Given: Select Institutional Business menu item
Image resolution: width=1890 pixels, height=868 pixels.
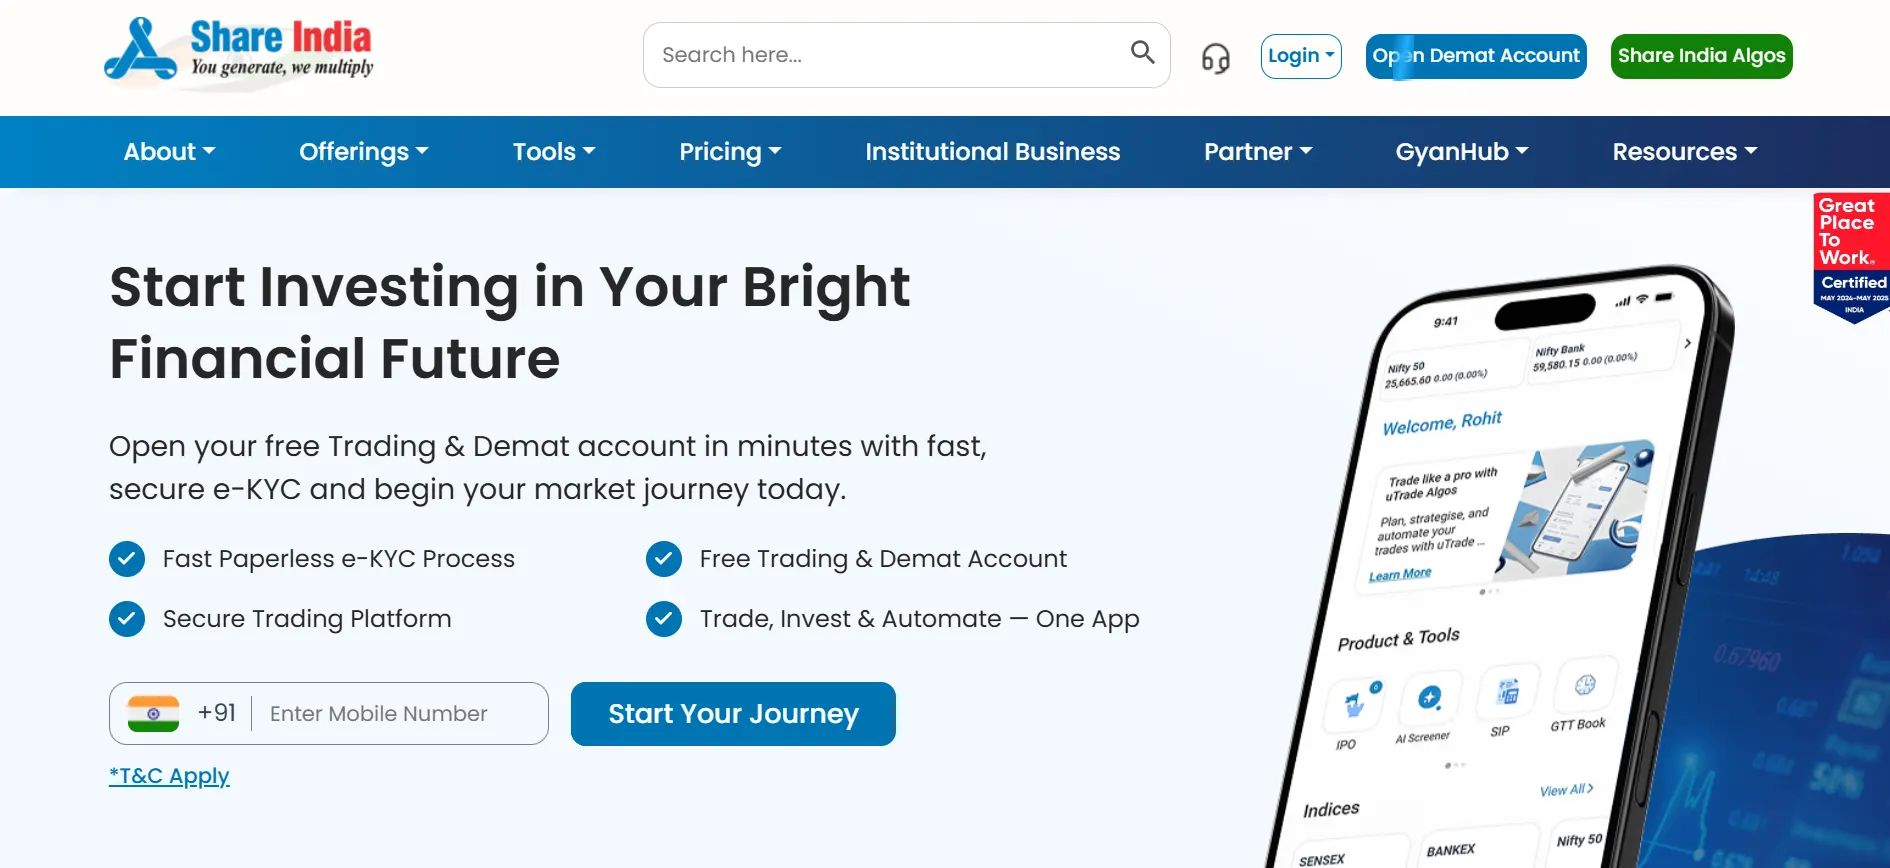Looking at the screenshot, I should tap(993, 152).
